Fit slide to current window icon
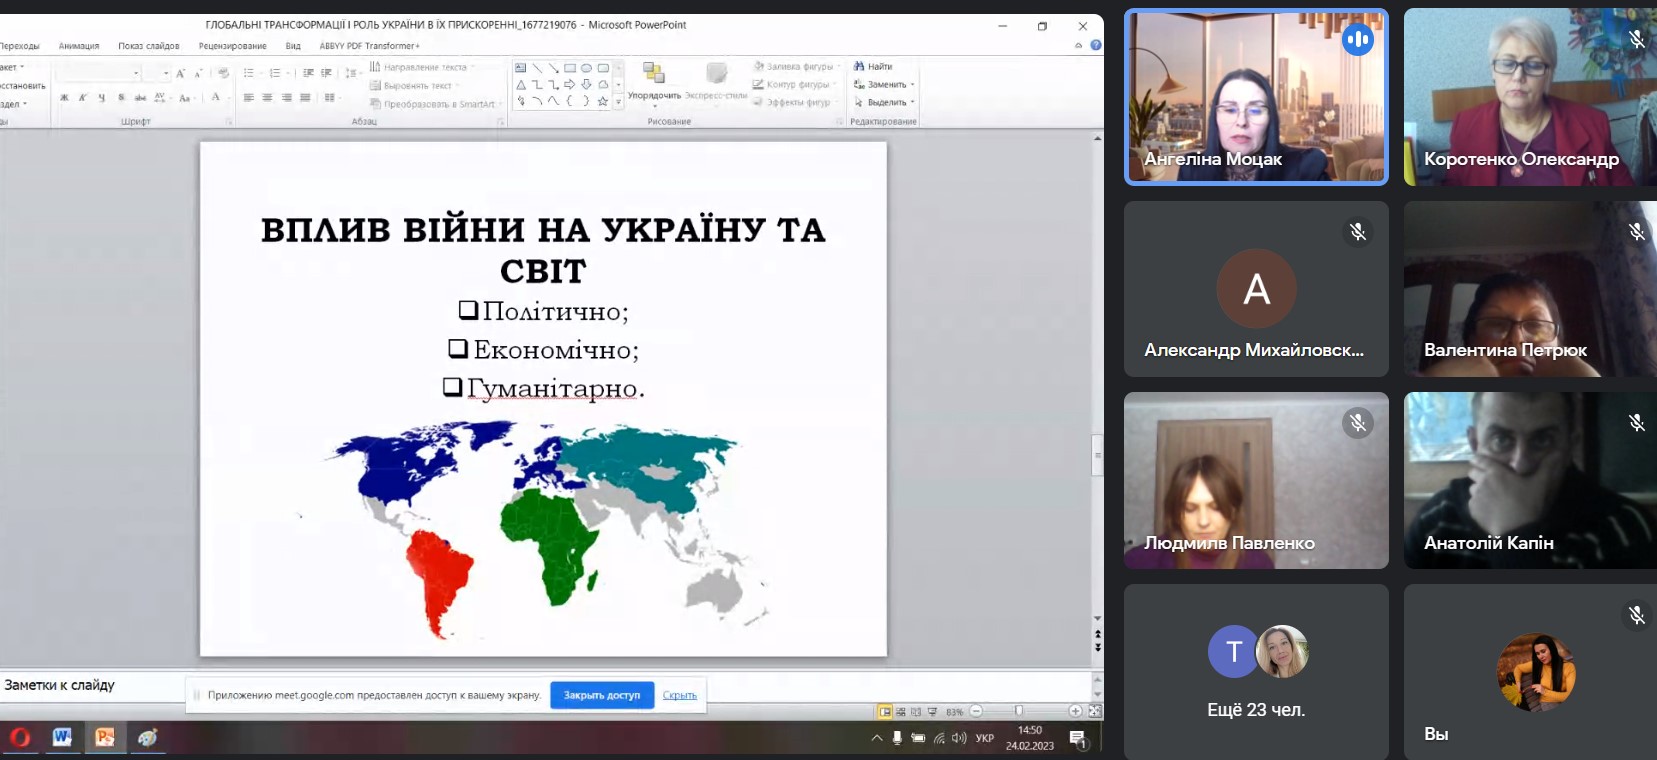This screenshot has width=1657, height=760. point(1094,711)
